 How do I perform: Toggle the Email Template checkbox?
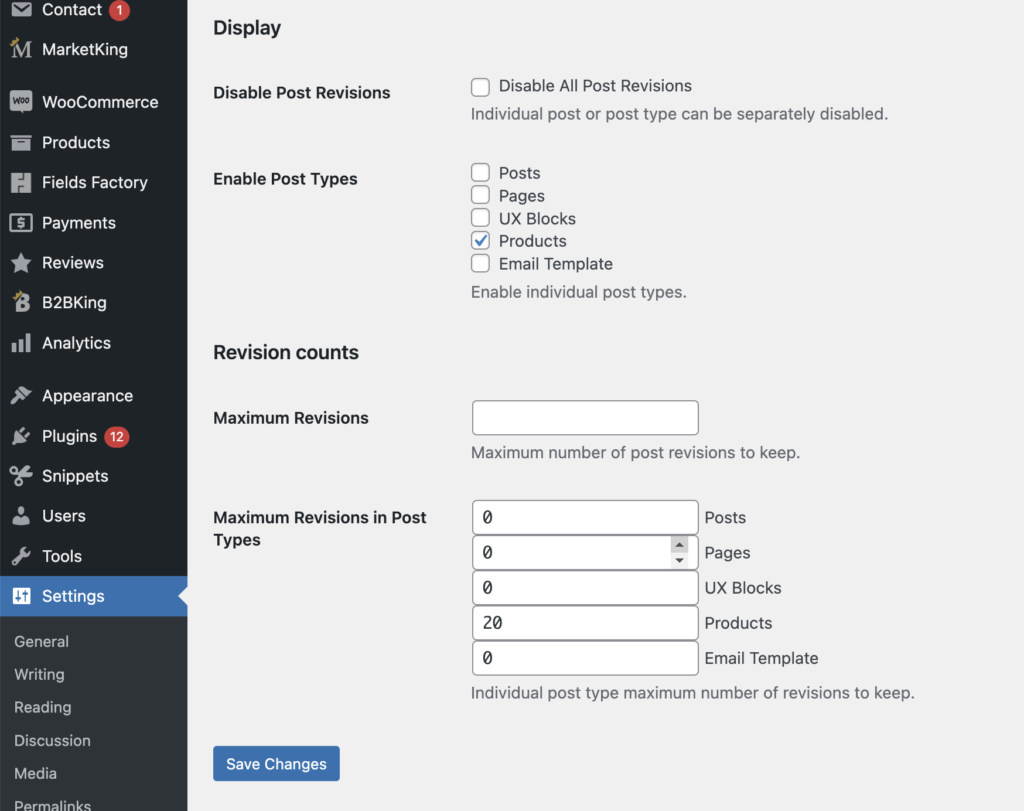(480, 263)
